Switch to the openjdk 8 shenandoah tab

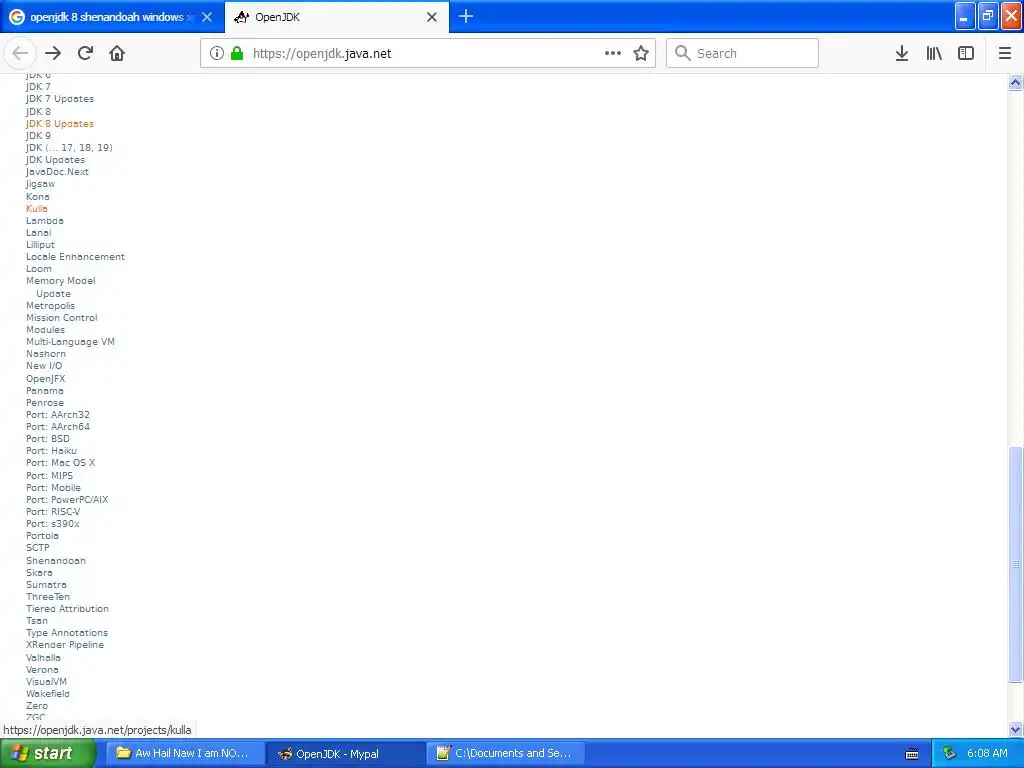tap(112, 17)
